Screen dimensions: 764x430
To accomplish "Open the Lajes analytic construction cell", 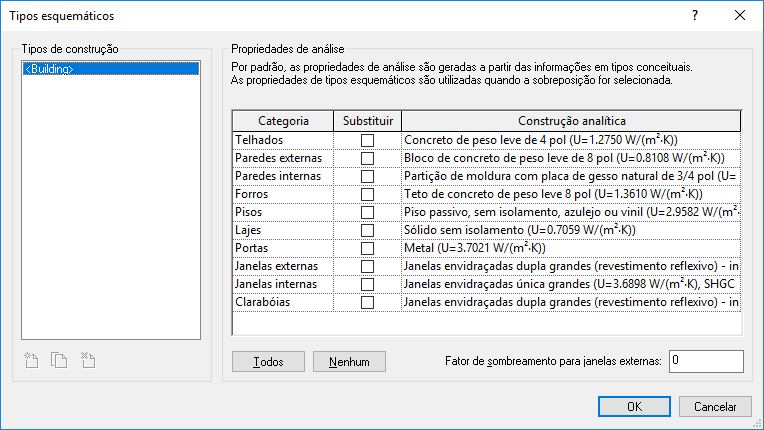I will (x=570, y=230).
